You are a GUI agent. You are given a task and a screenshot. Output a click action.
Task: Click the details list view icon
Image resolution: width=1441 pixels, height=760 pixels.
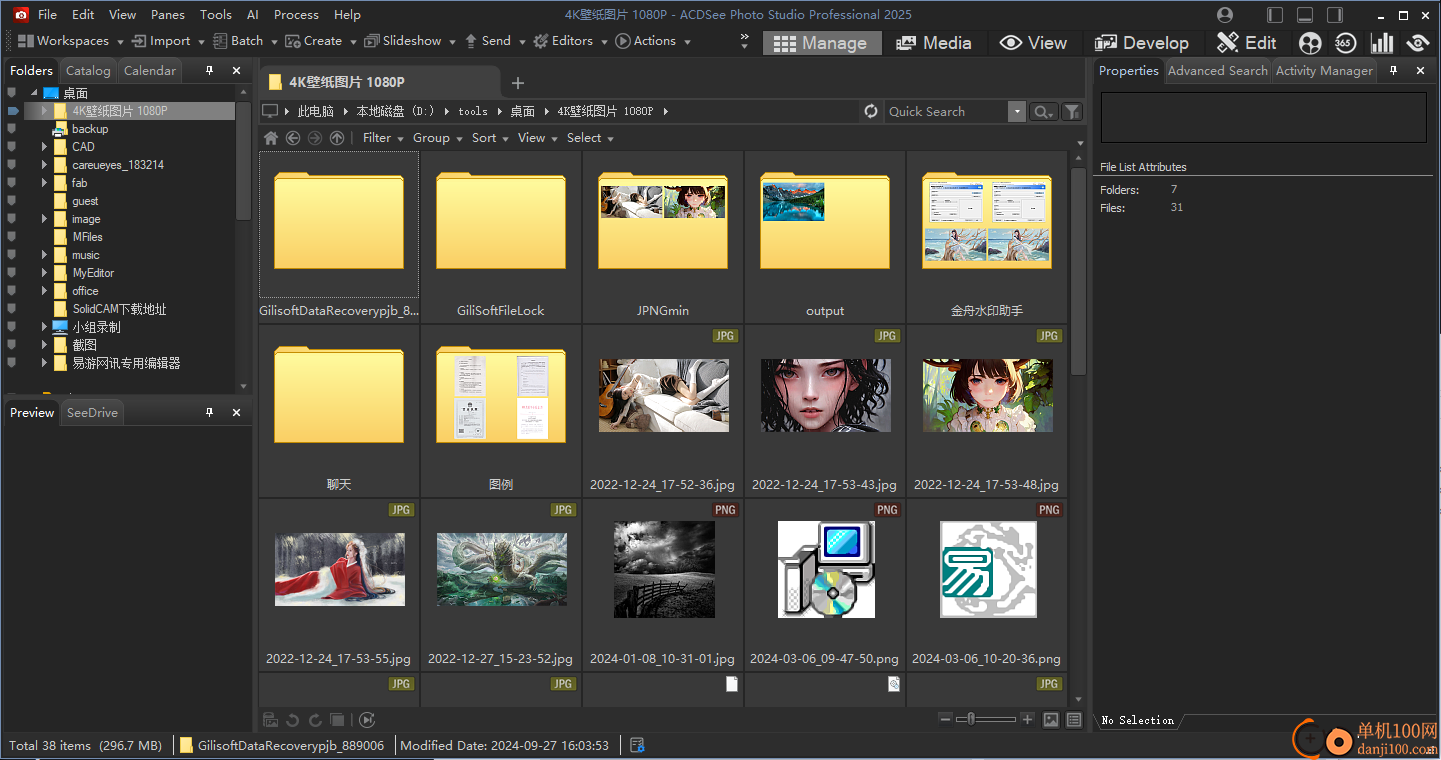(1074, 720)
